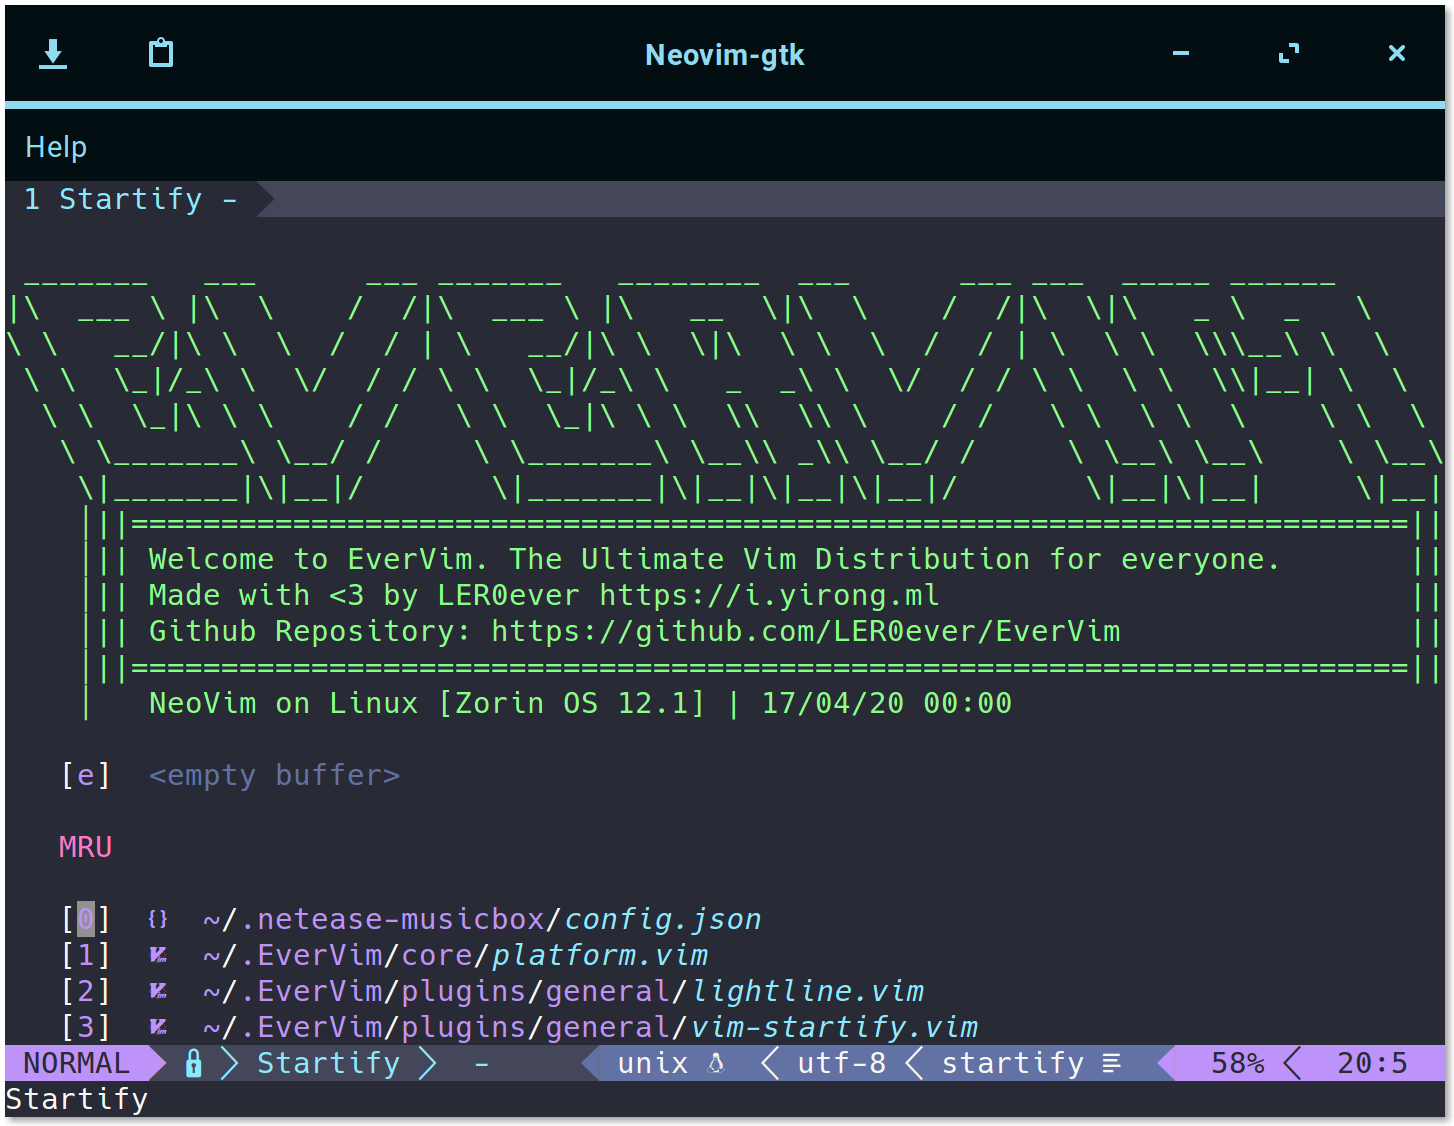Click the lock icon in status line

(x=194, y=1063)
